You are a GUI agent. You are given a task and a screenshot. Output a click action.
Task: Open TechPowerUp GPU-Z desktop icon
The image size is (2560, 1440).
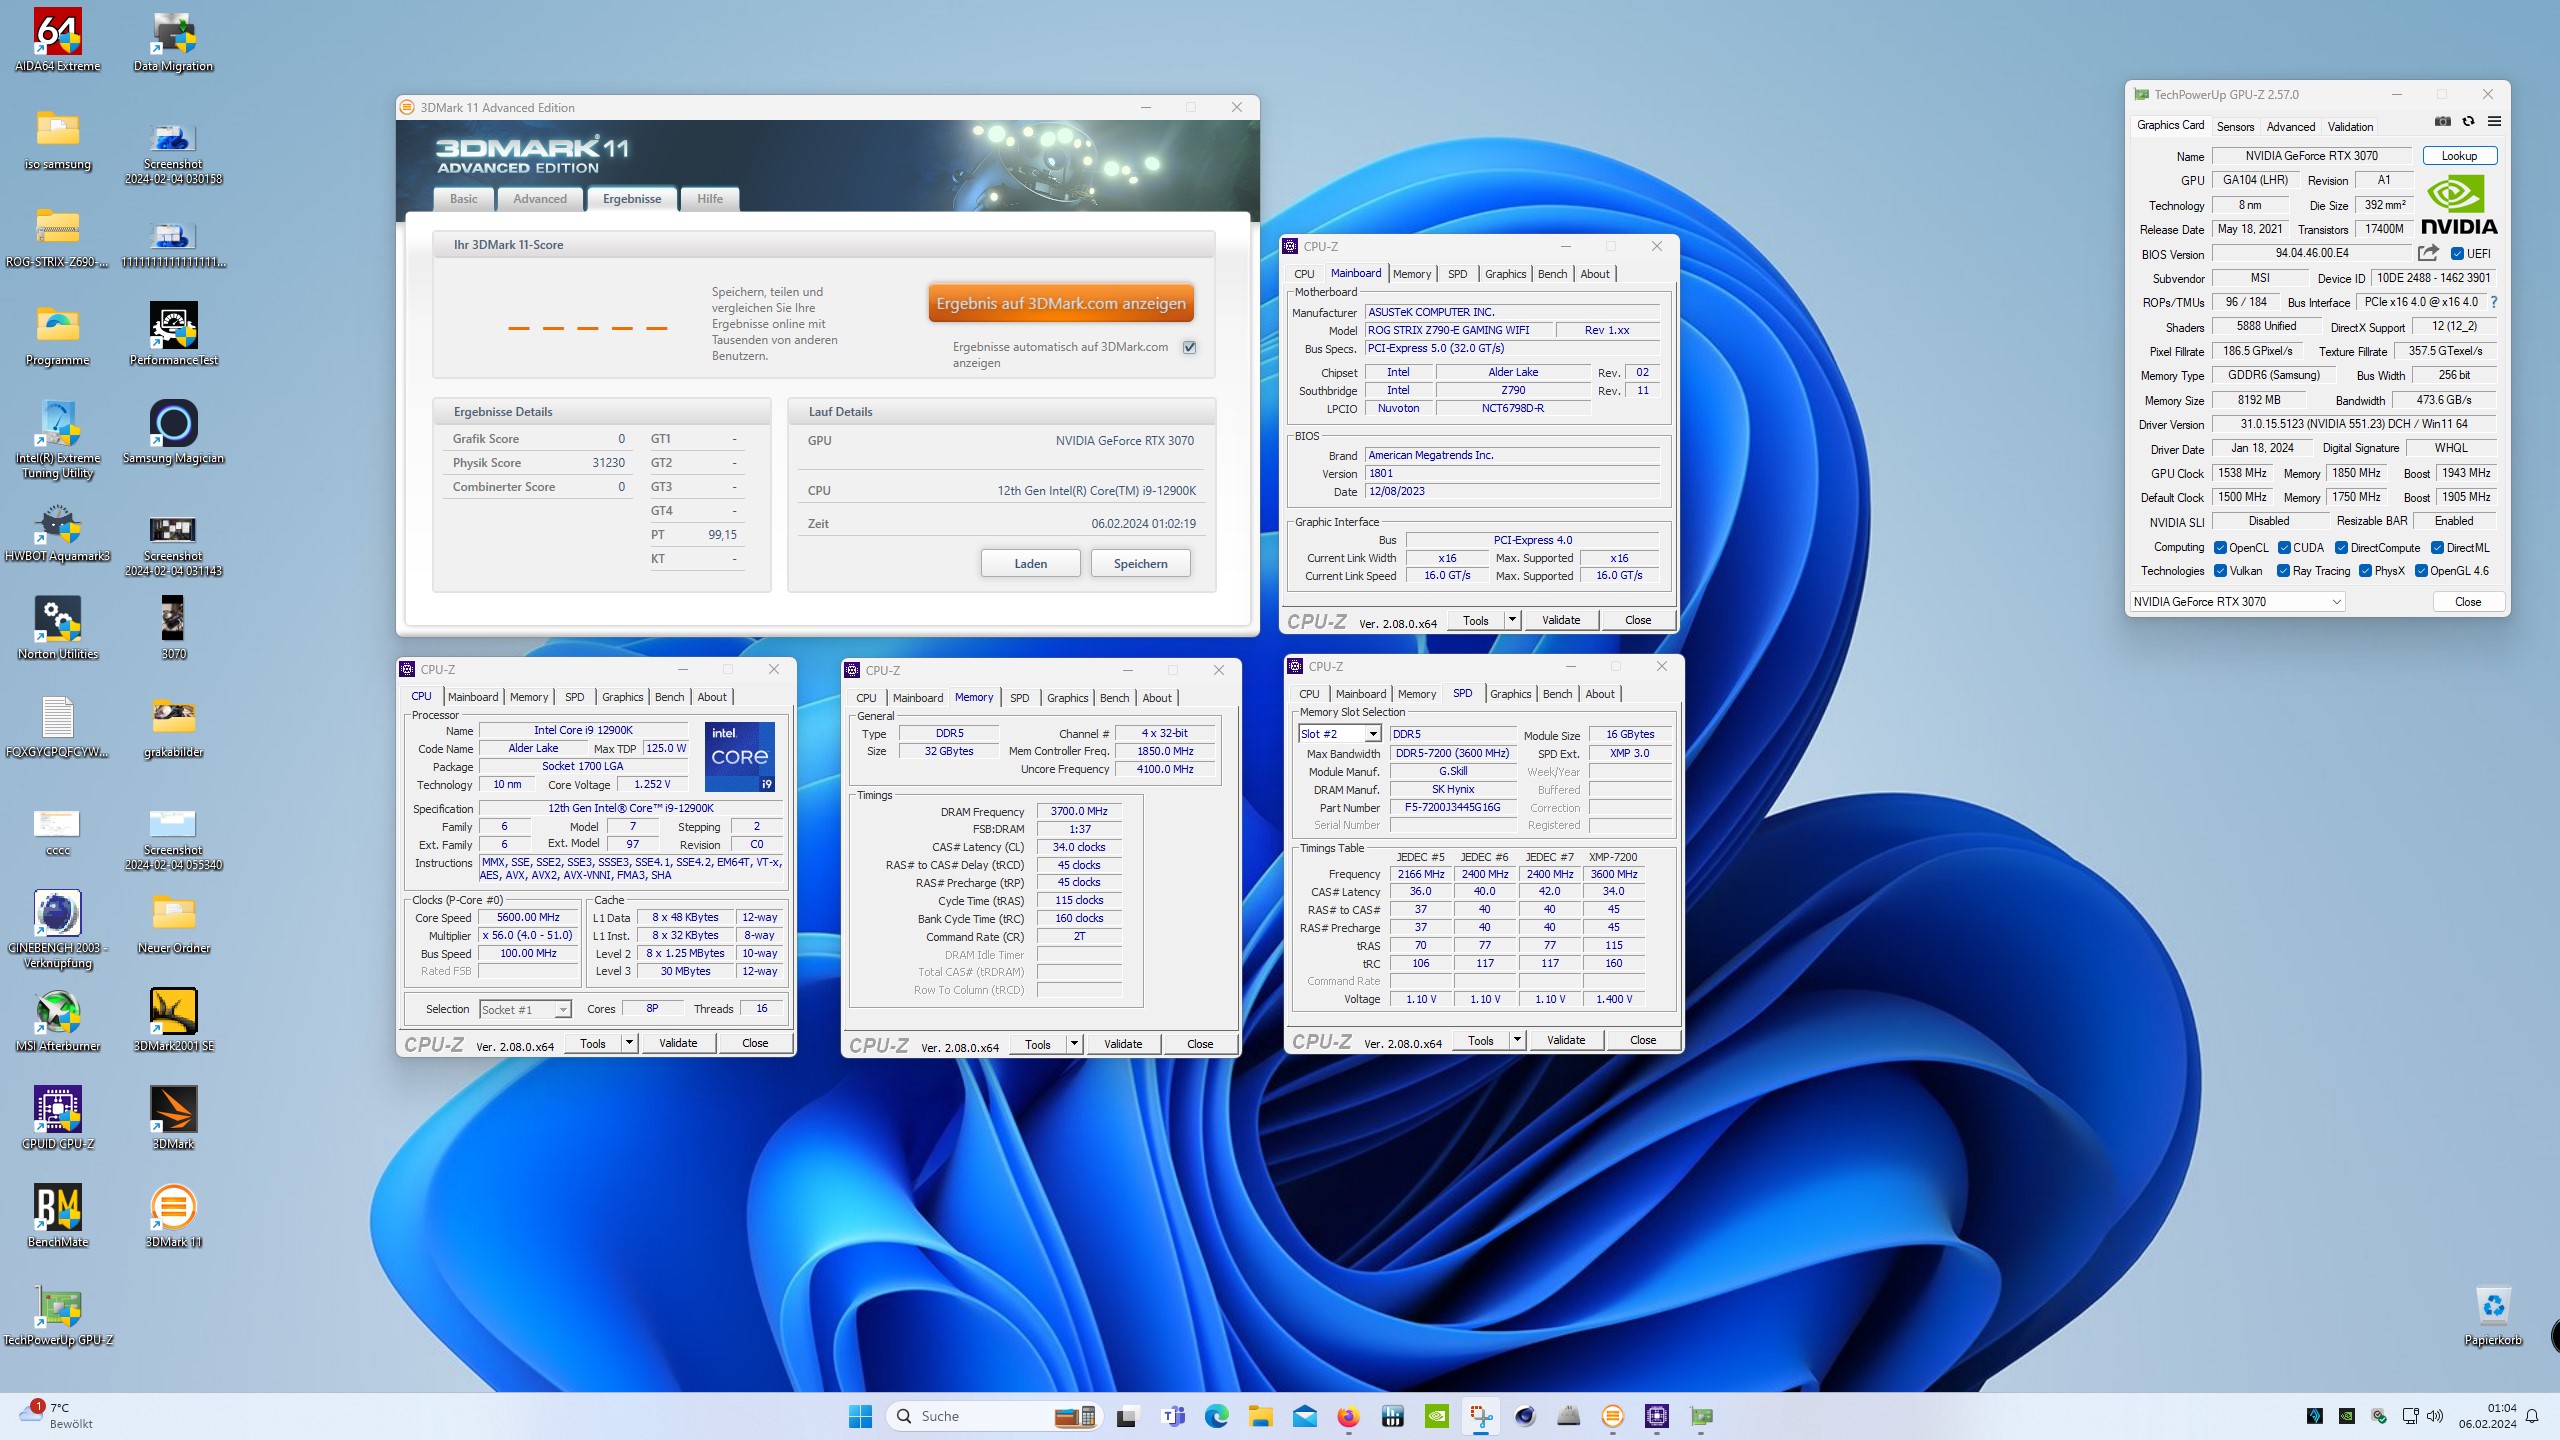pyautogui.click(x=58, y=1314)
